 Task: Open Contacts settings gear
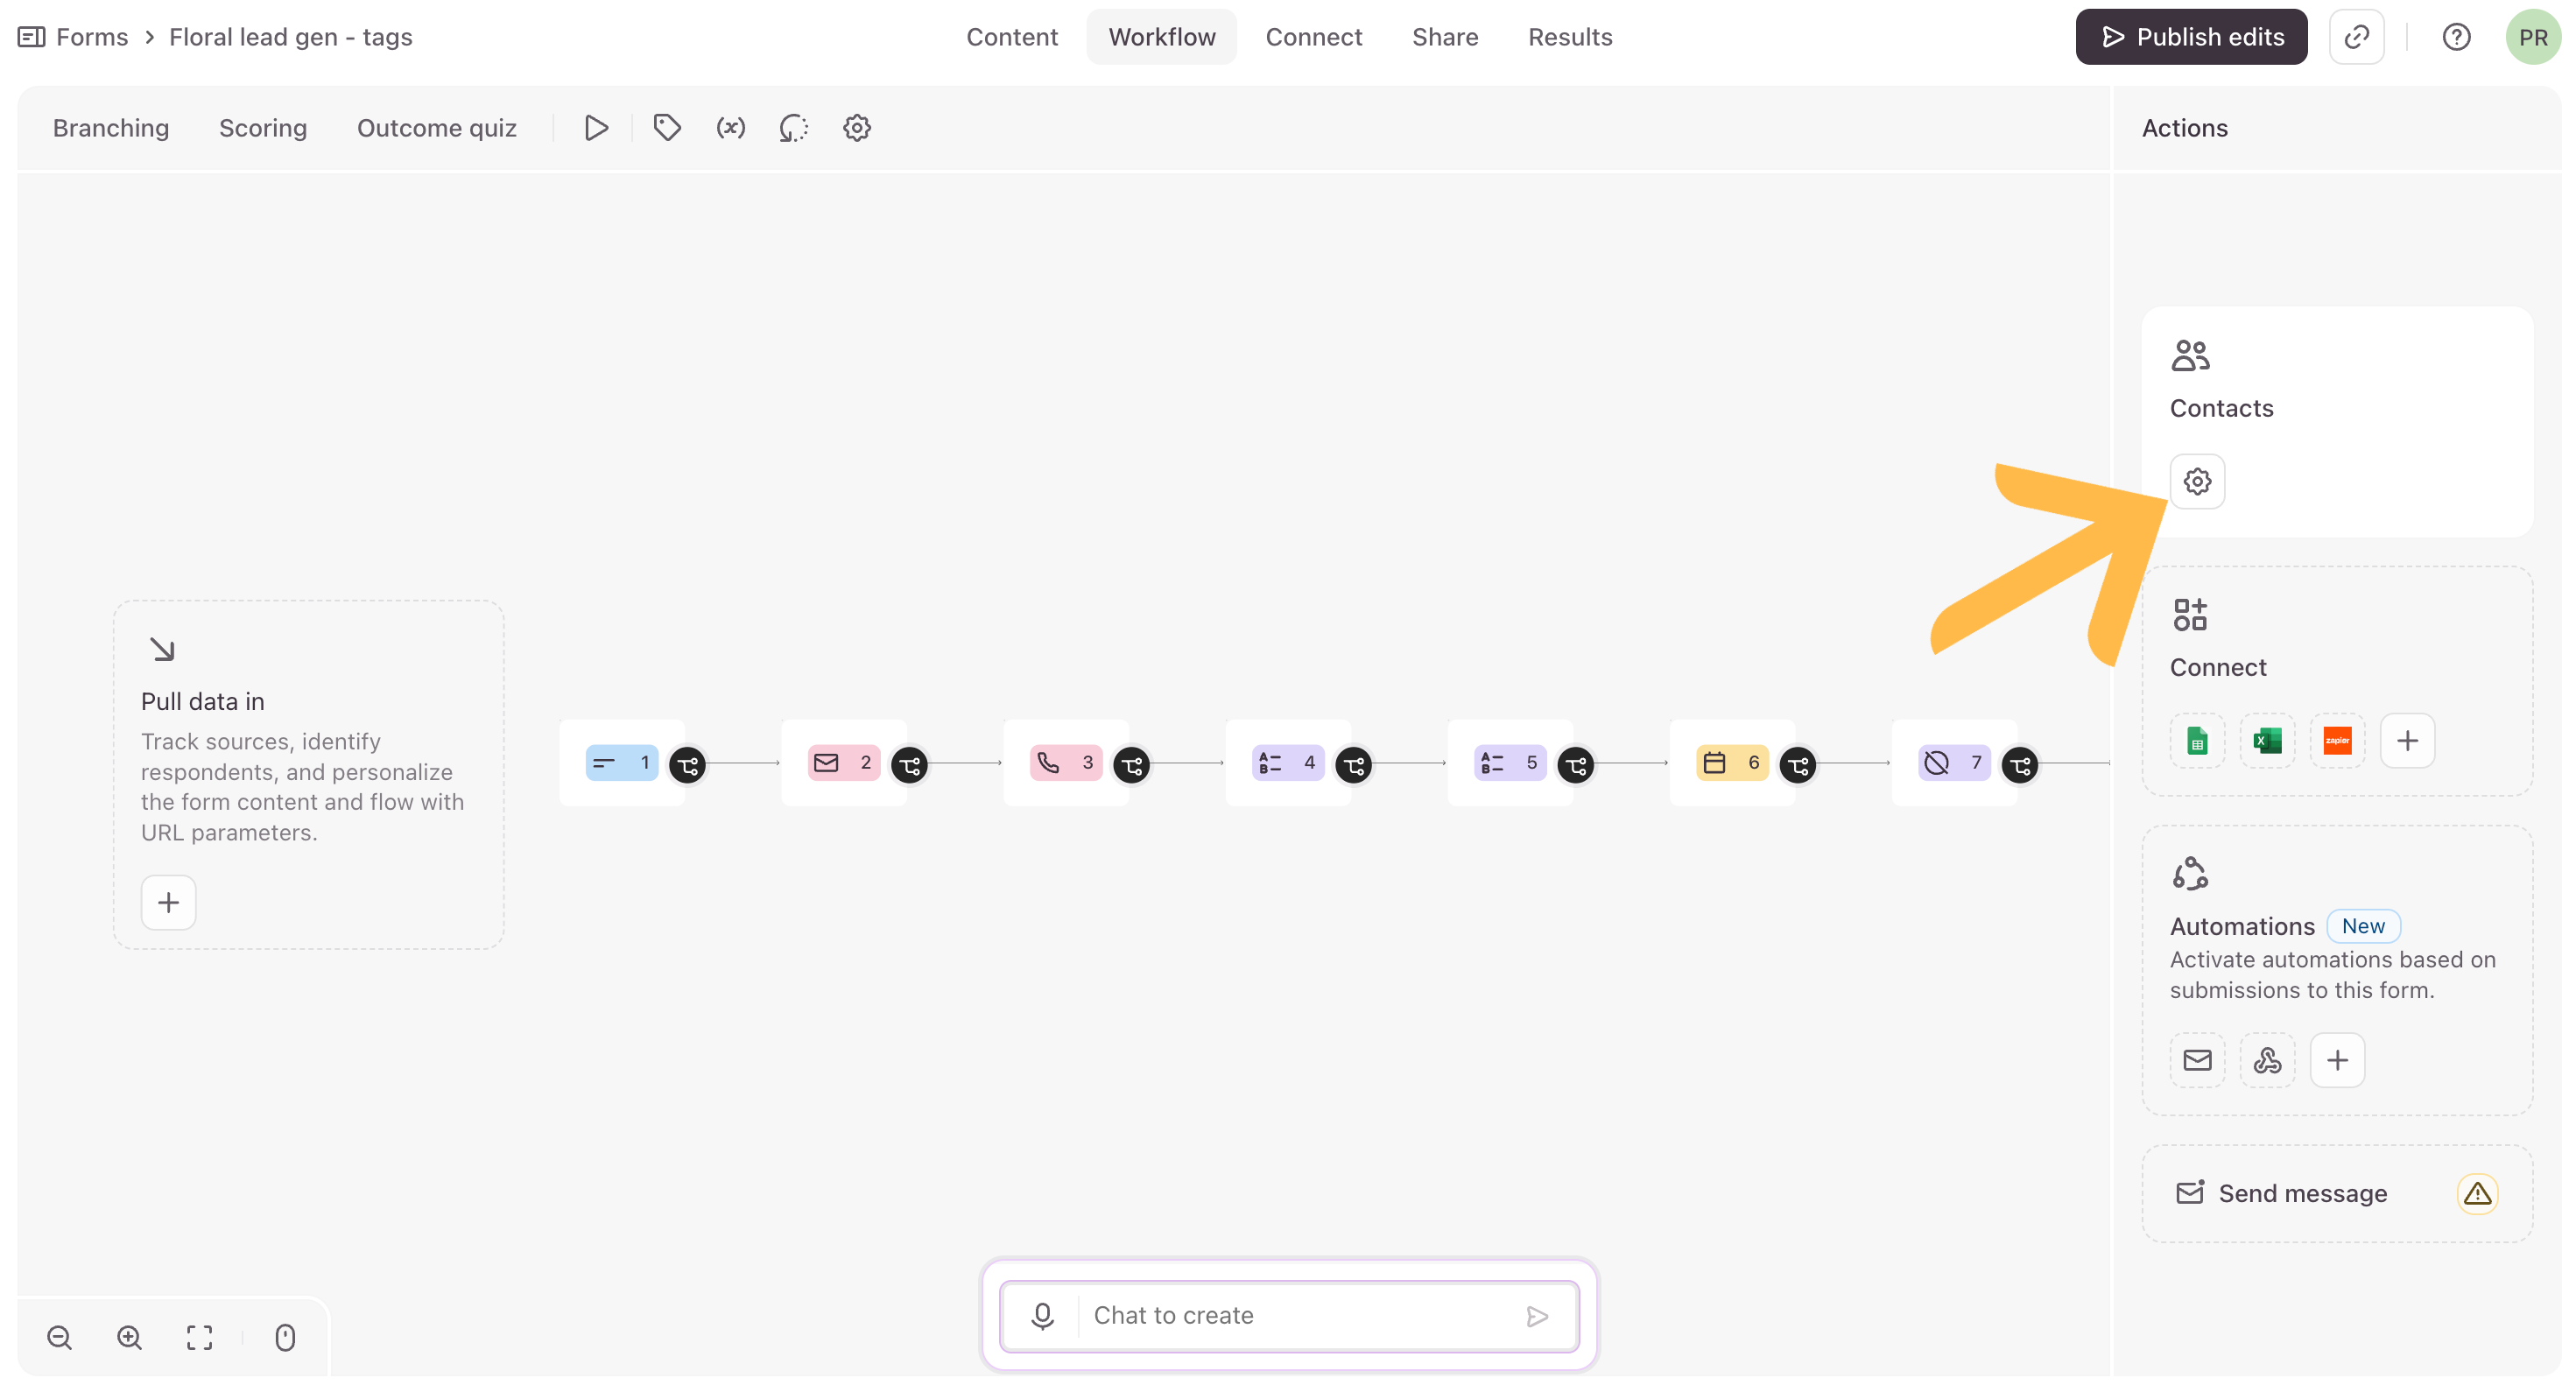[x=2197, y=482]
